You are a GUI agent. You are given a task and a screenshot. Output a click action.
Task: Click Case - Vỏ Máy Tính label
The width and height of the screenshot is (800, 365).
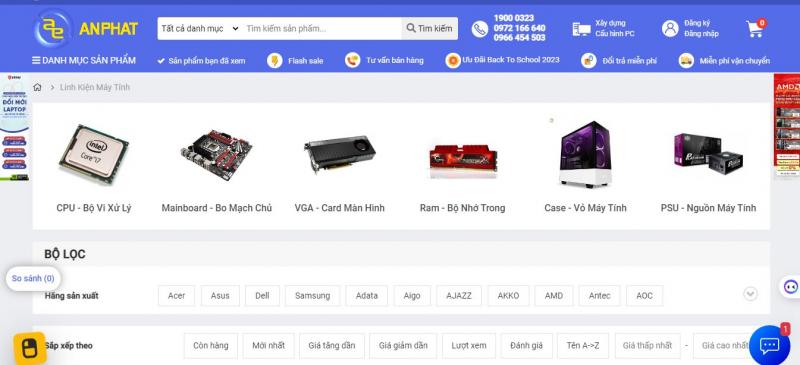585,208
